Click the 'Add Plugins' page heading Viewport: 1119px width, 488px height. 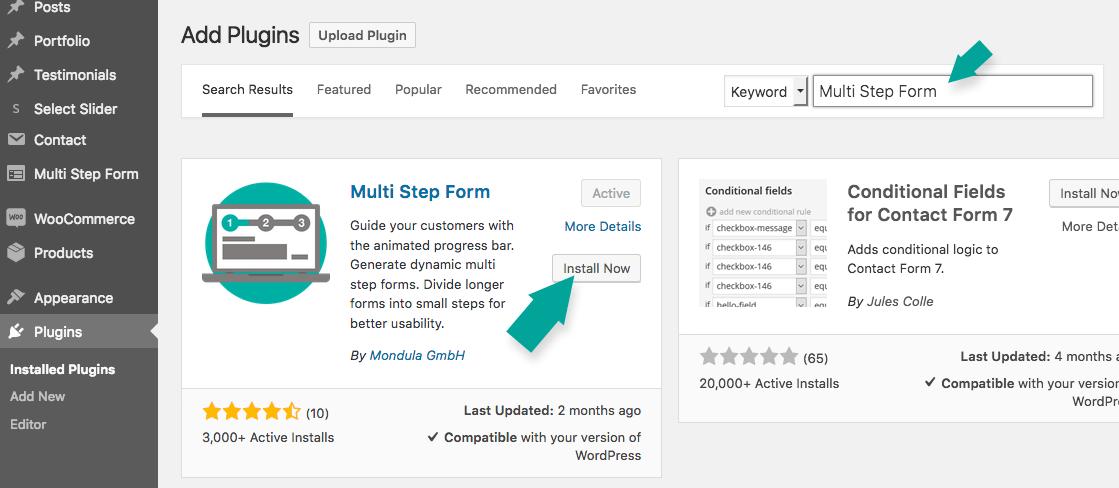click(240, 35)
